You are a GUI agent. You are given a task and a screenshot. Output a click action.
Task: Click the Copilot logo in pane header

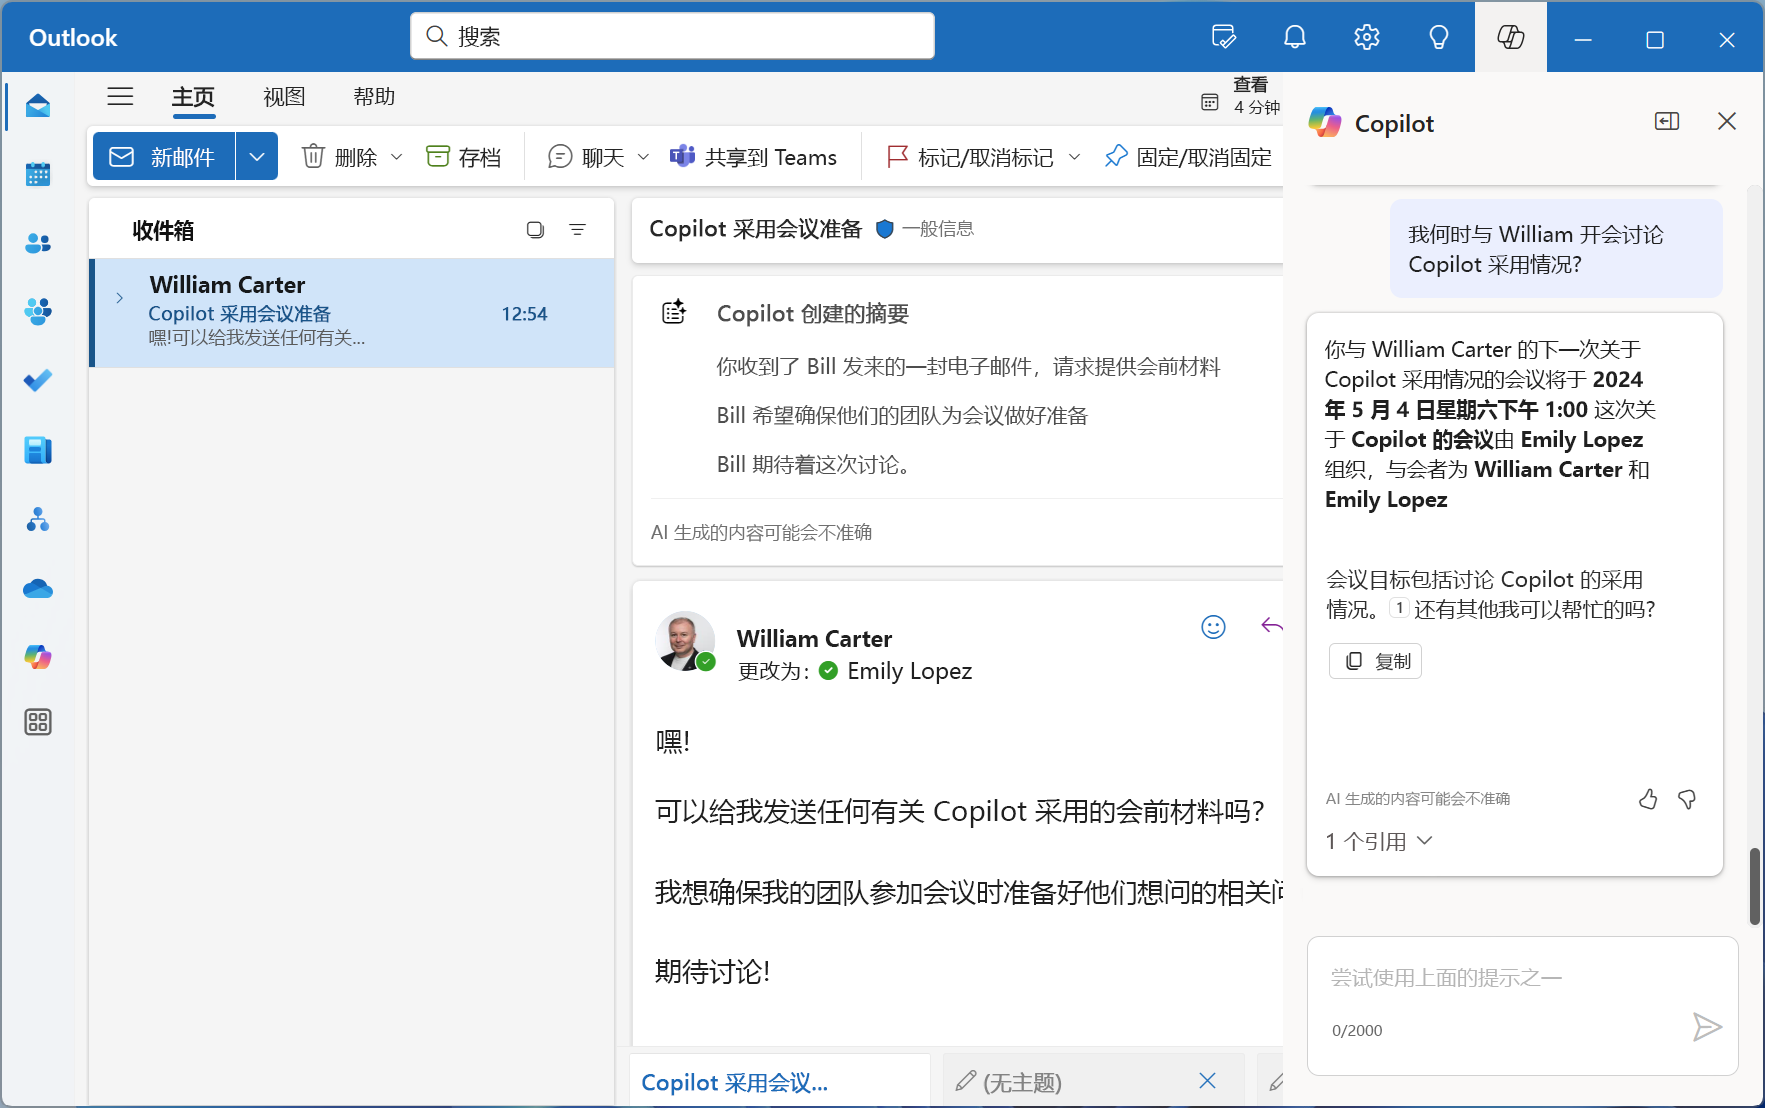1325,122
